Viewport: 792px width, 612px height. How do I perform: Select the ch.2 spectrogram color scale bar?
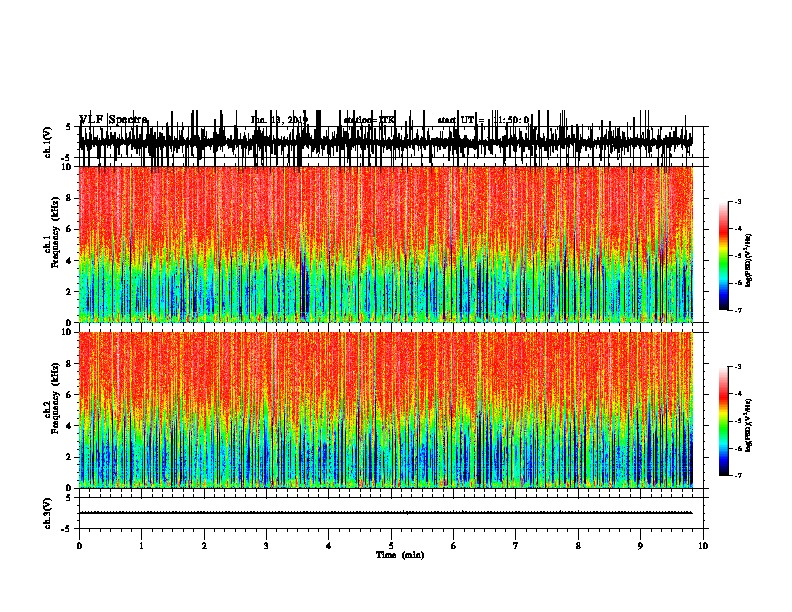tap(723, 421)
